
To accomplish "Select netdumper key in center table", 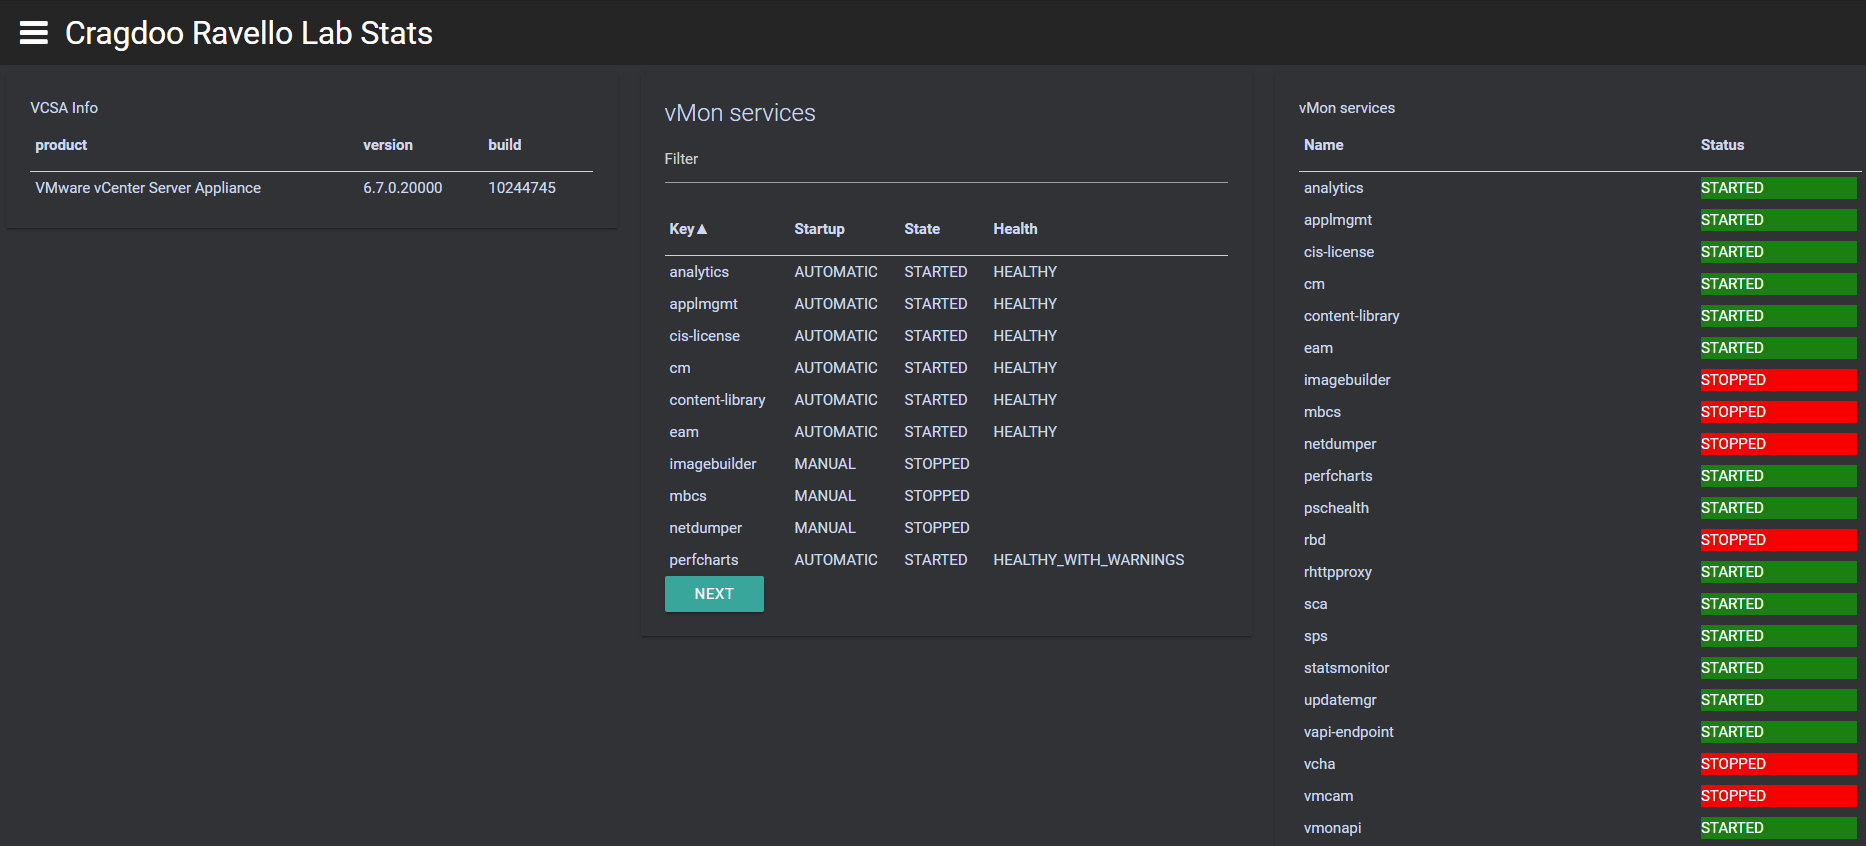I will (706, 528).
